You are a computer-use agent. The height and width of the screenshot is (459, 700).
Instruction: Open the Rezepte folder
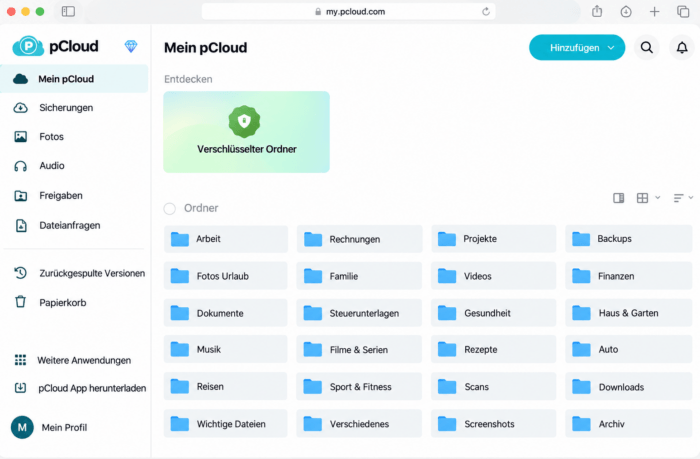click(493, 349)
